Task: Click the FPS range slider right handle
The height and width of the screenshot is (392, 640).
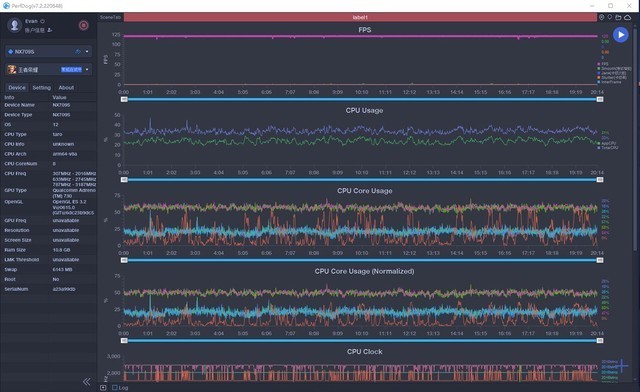Action: (x=600, y=99)
